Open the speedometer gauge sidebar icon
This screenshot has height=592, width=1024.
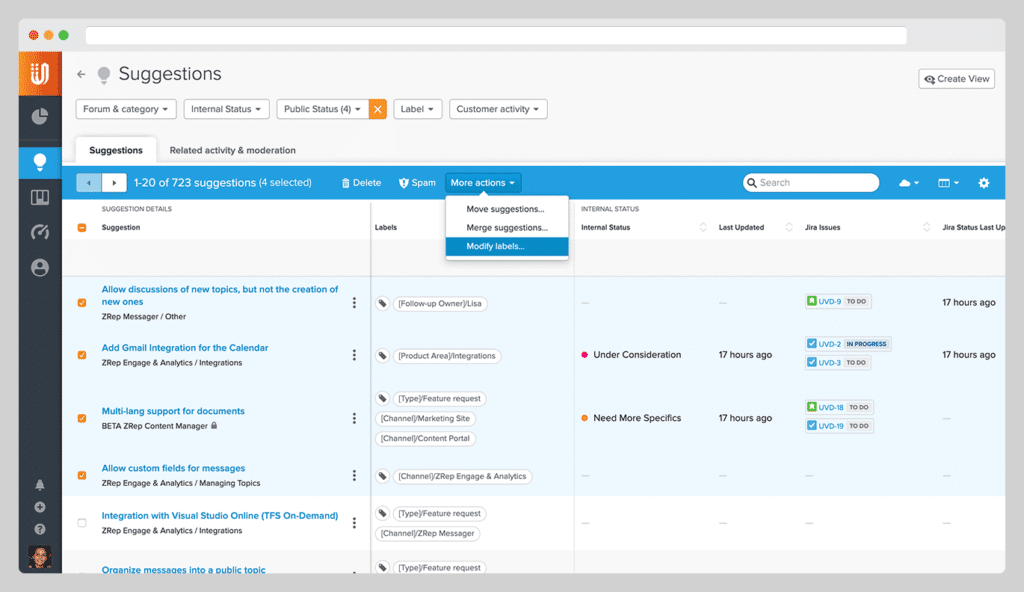pos(40,232)
